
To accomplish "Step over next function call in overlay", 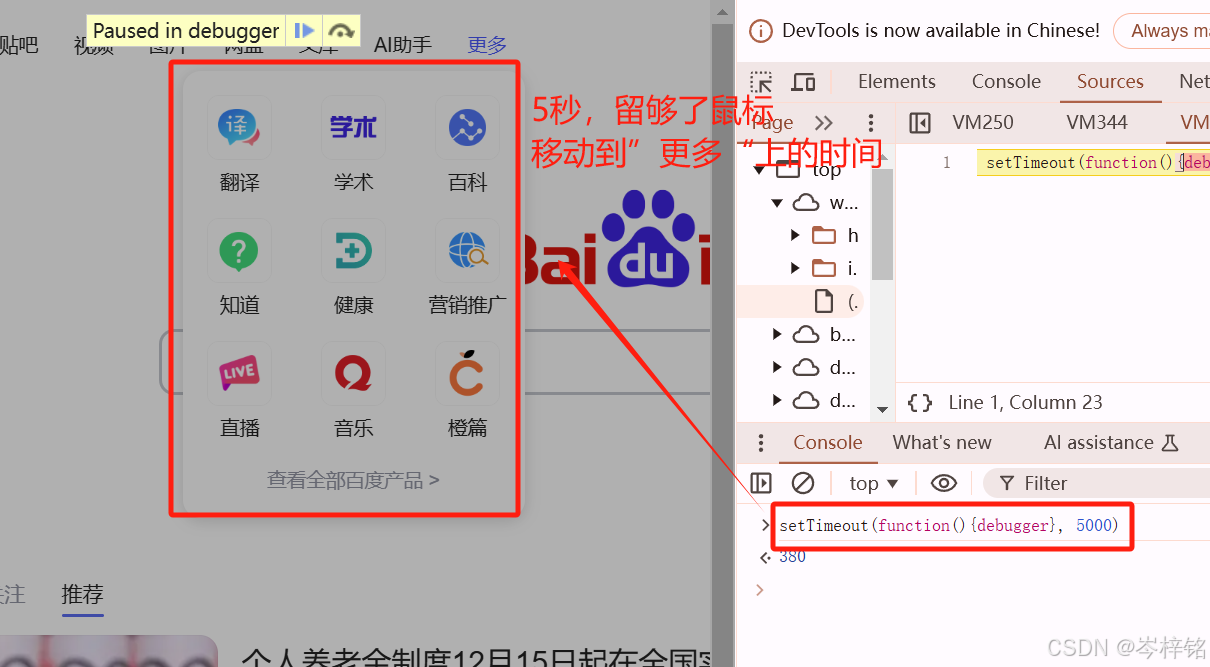I will coord(341,31).
